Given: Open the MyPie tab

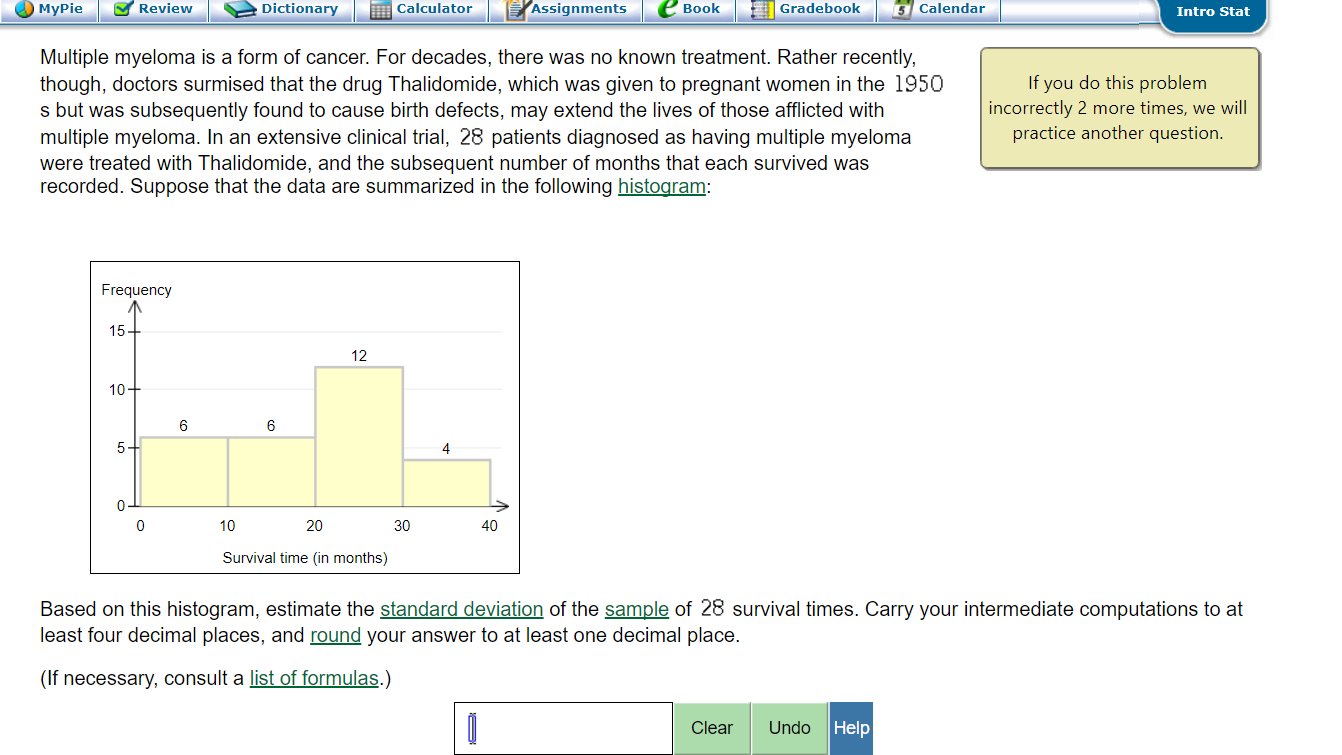Looking at the screenshot, I should (49, 10).
